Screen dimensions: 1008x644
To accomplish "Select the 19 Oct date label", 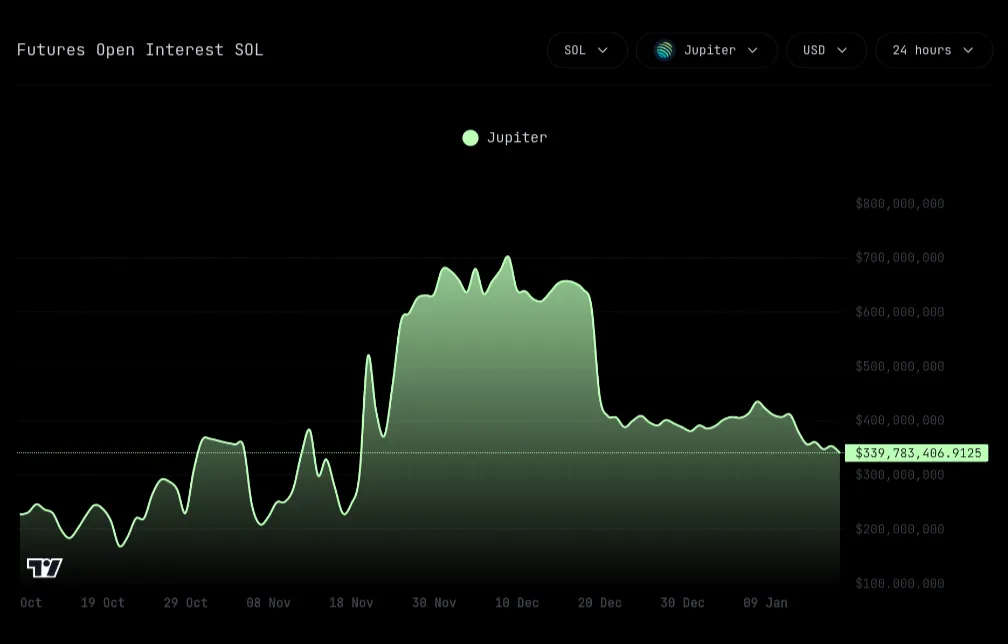I will pyautogui.click(x=103, y=603).
